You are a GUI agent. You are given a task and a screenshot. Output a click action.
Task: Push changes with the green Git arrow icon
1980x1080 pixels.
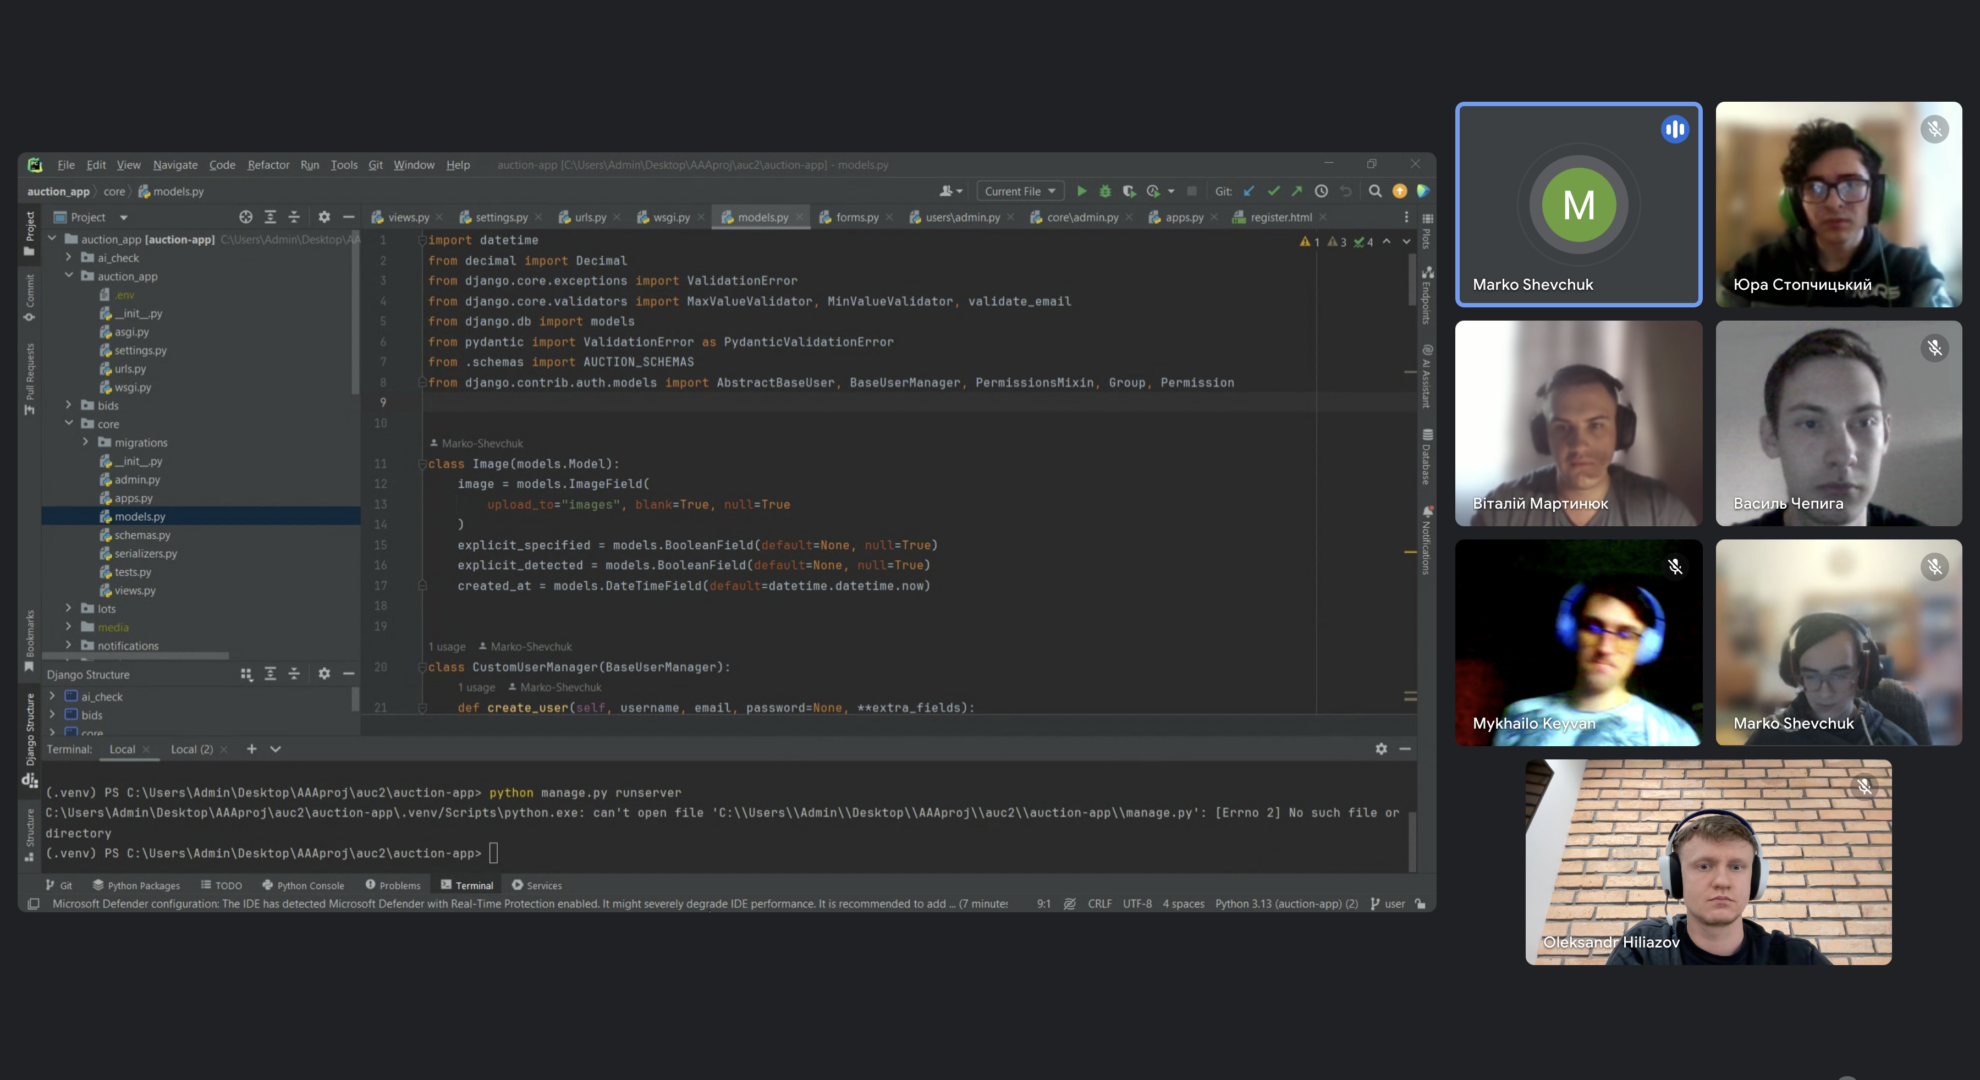[x=1295, y=190]
